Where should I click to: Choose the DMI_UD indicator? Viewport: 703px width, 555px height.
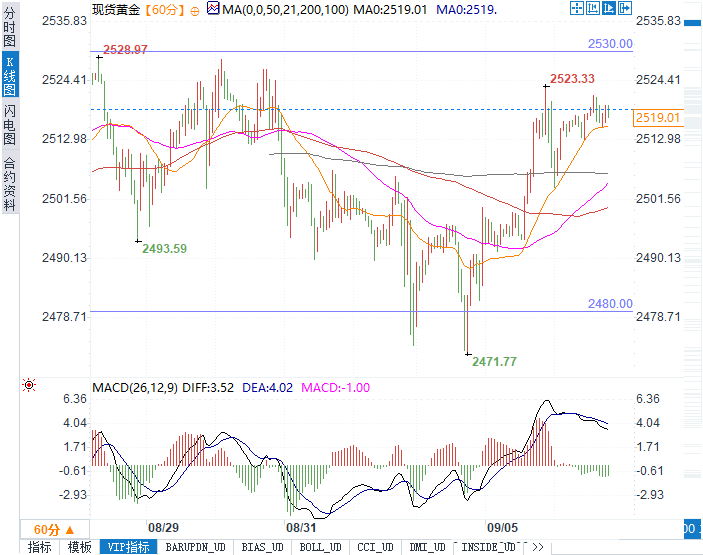coord(427,547)
